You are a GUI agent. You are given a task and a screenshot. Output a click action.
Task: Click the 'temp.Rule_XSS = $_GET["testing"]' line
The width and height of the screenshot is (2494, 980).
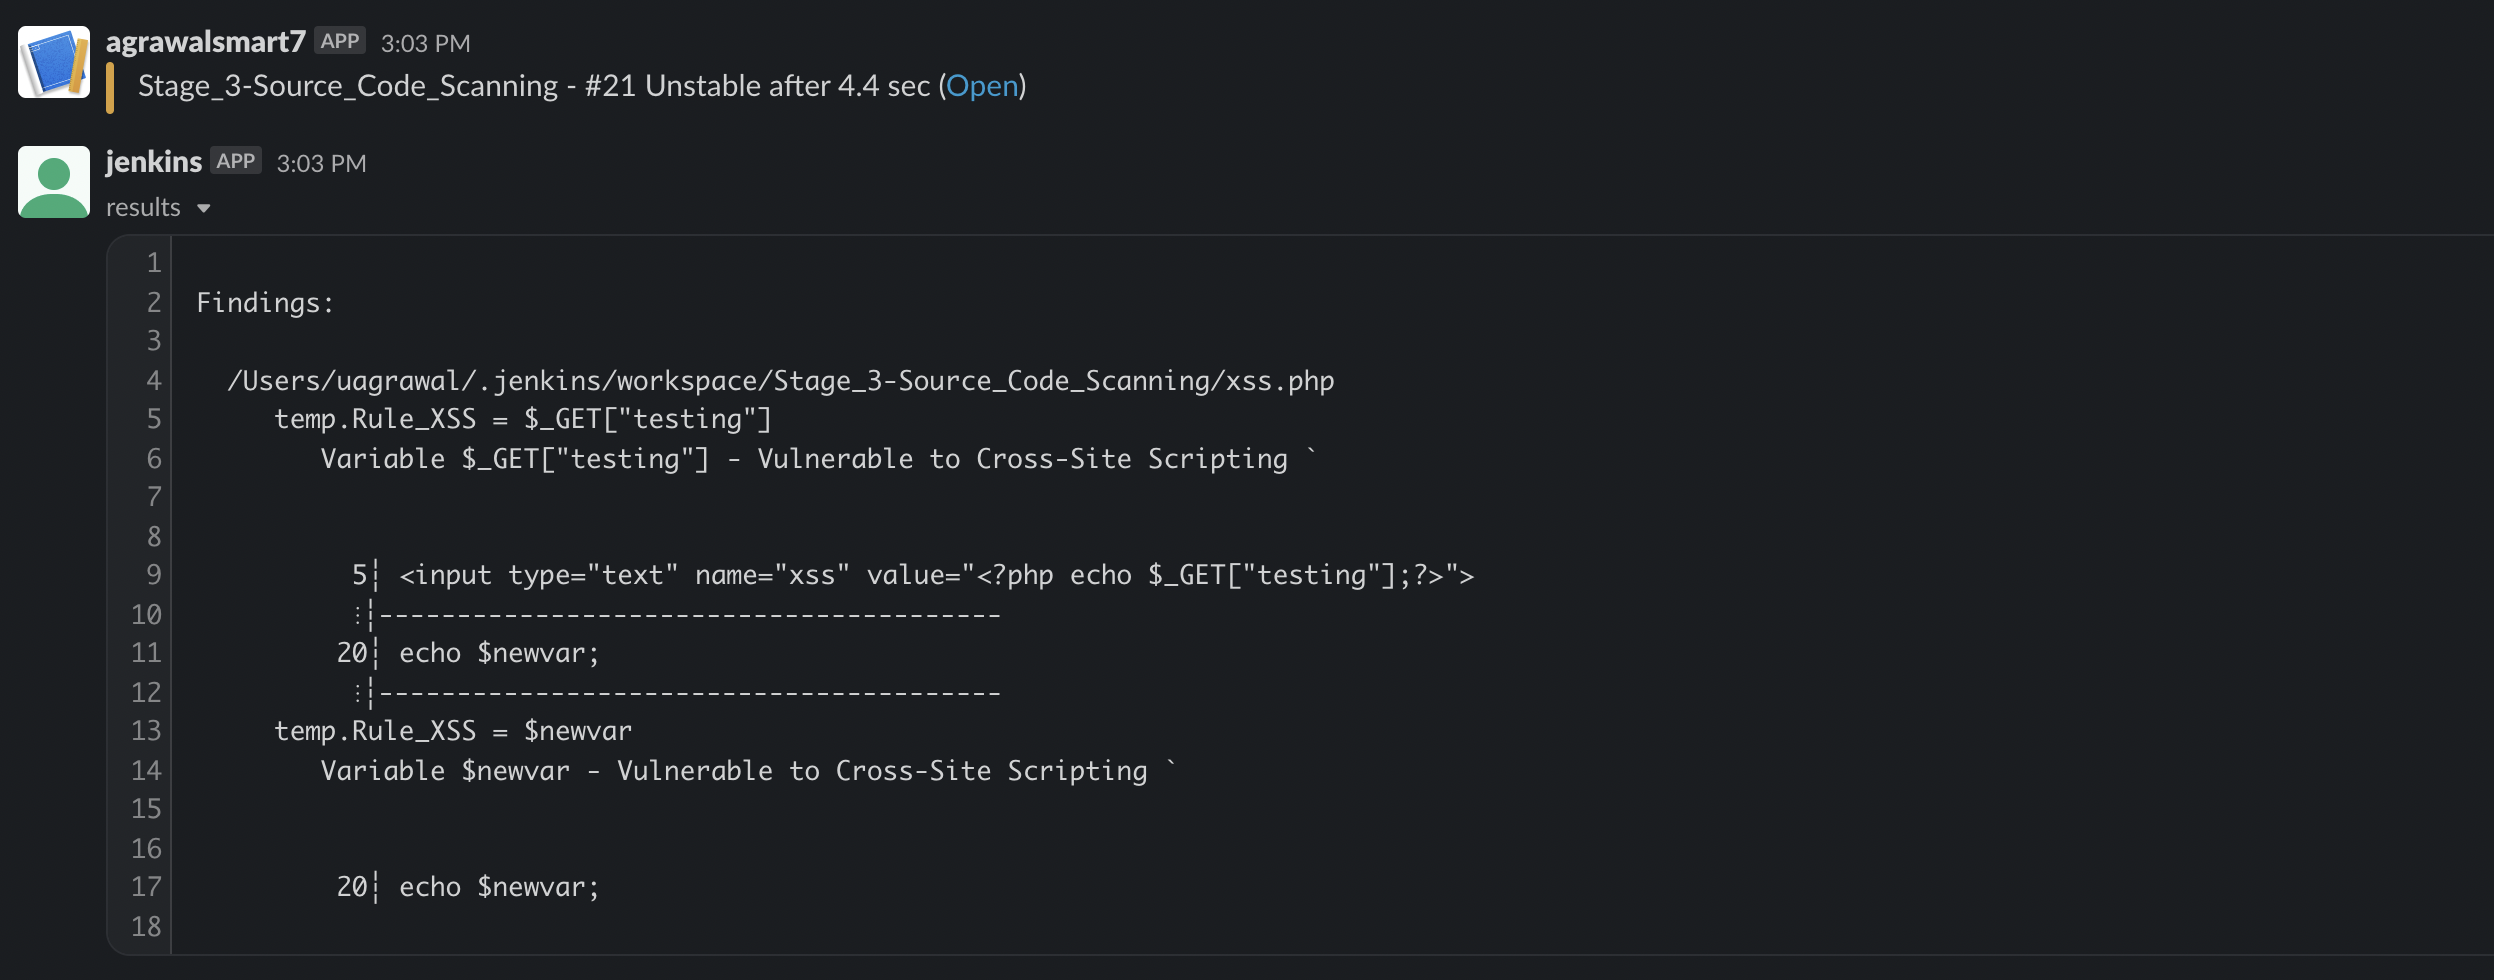click(x=523, y=419)
